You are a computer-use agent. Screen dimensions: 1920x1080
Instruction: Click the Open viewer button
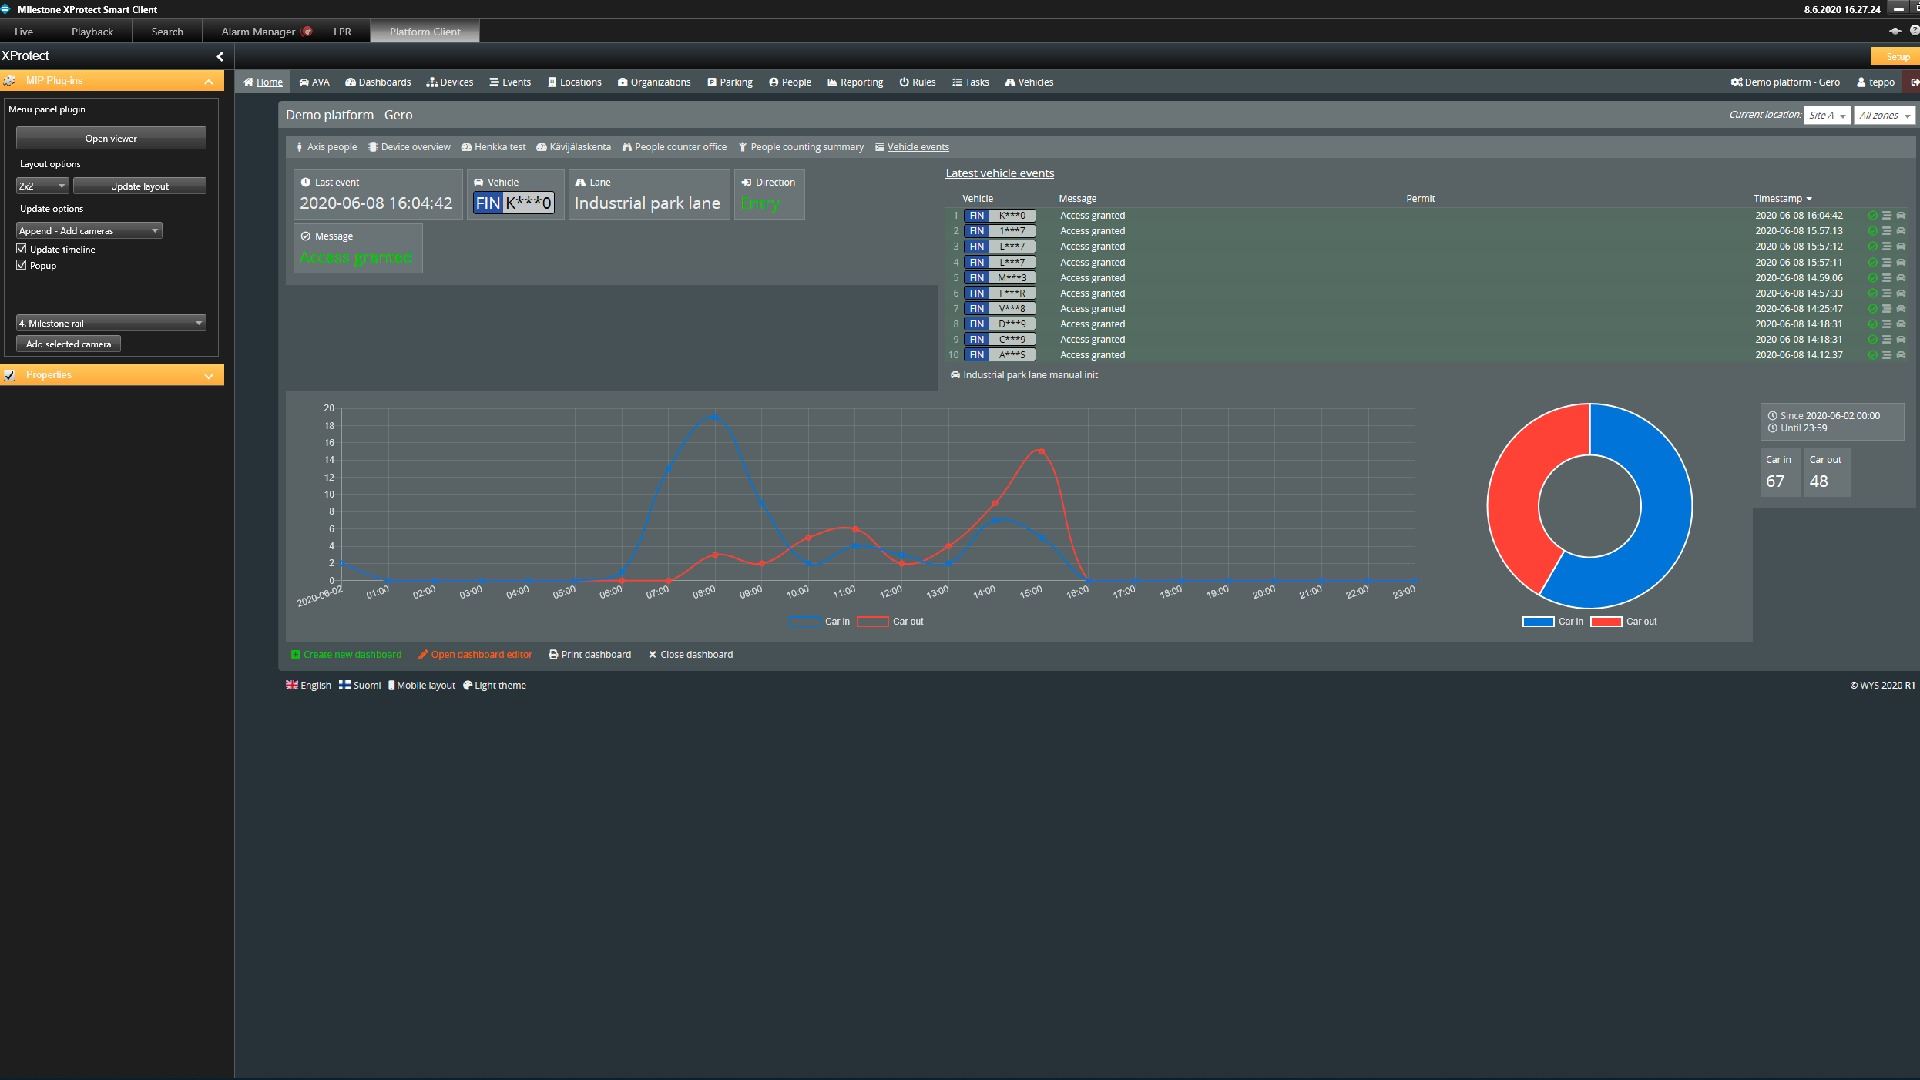click(x=111, y=138)
